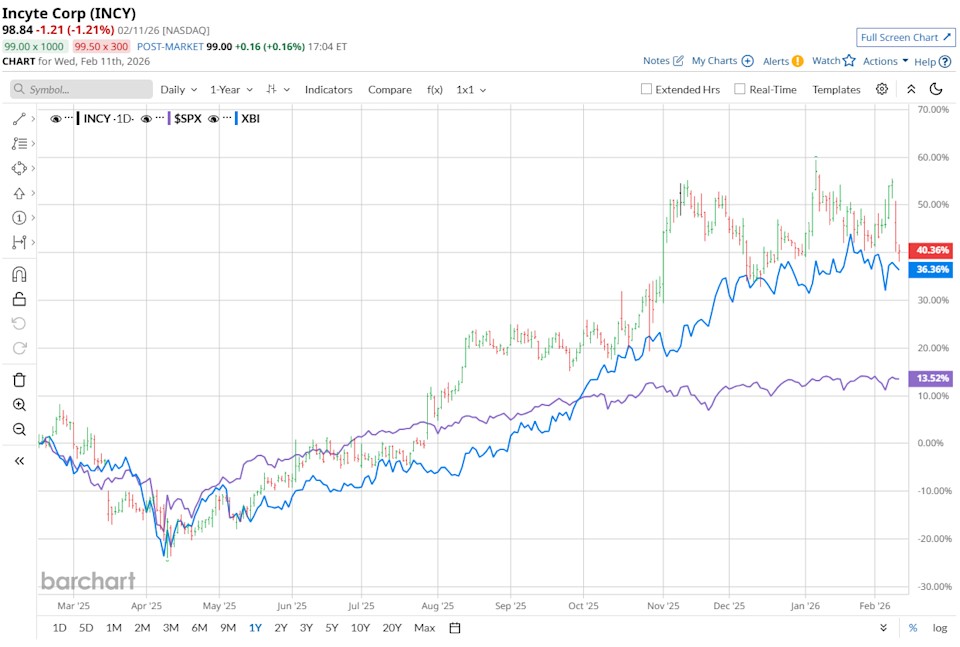This screenshot has width=960, height=647.
Task: Zoom in on the chart
Action: click(21, 405)
